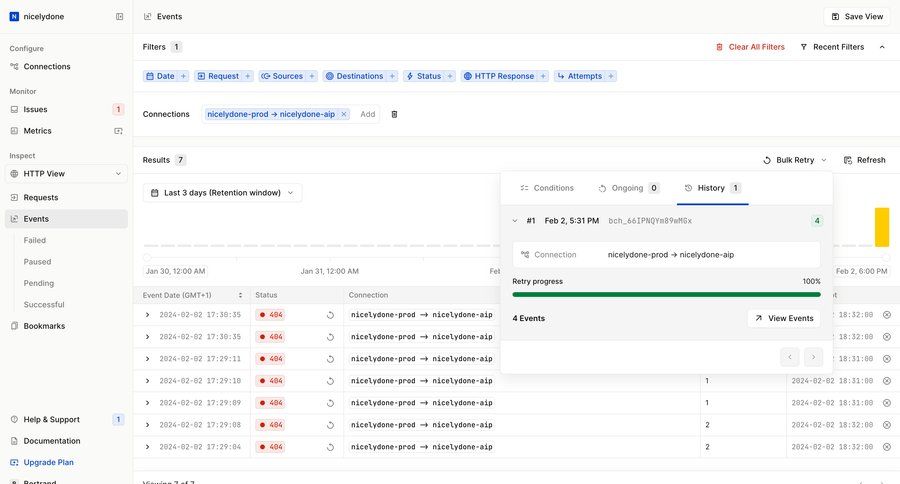Viewport: 900px width, 484px height.
Task: Clear All Filters
Action: 750,47
